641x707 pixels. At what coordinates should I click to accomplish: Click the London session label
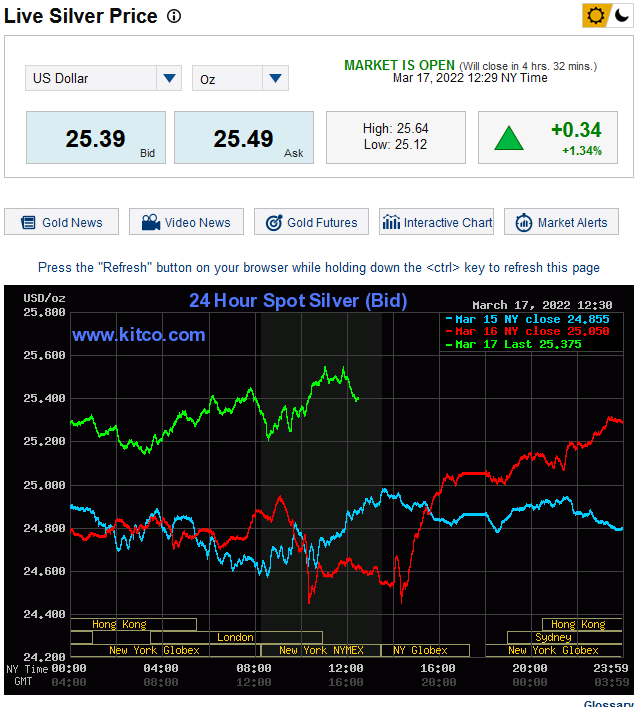[236, 638]
